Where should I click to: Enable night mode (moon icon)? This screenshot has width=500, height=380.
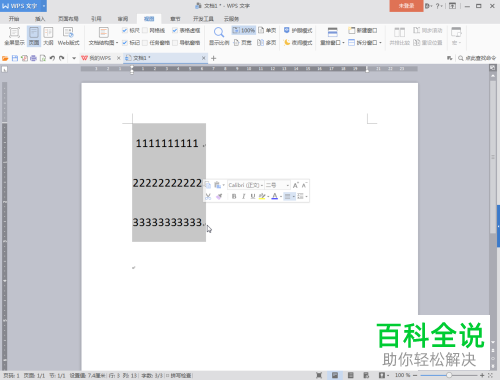[x=298, y=43]
